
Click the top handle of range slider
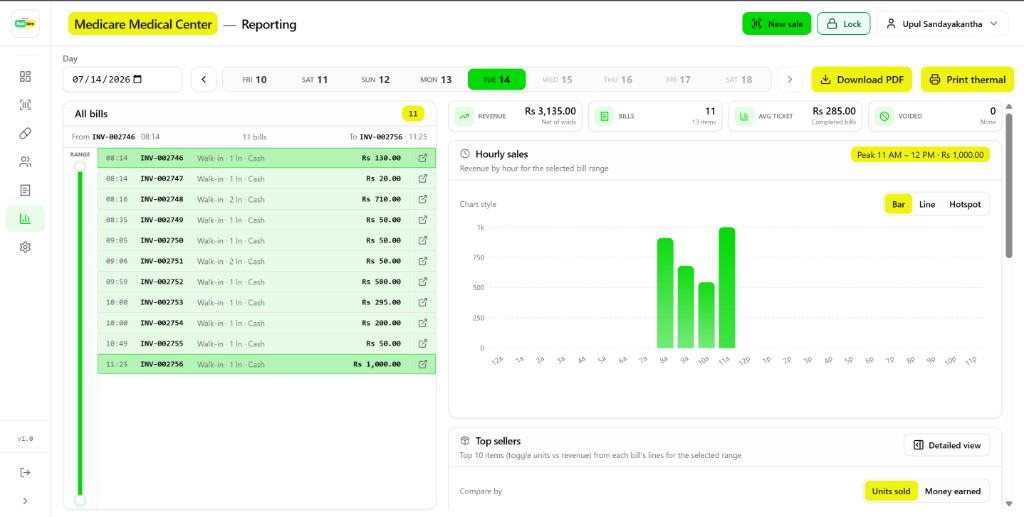click(80, 166)
